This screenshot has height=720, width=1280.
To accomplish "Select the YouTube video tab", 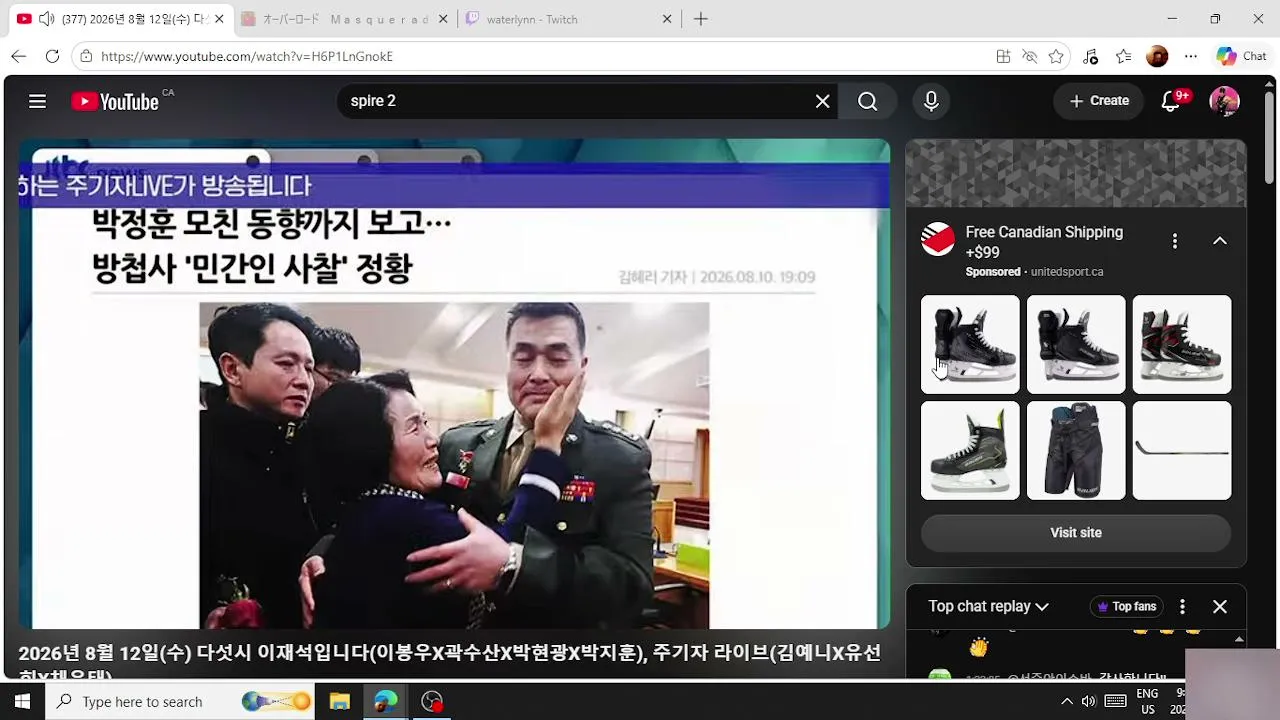I will [121, 19].
